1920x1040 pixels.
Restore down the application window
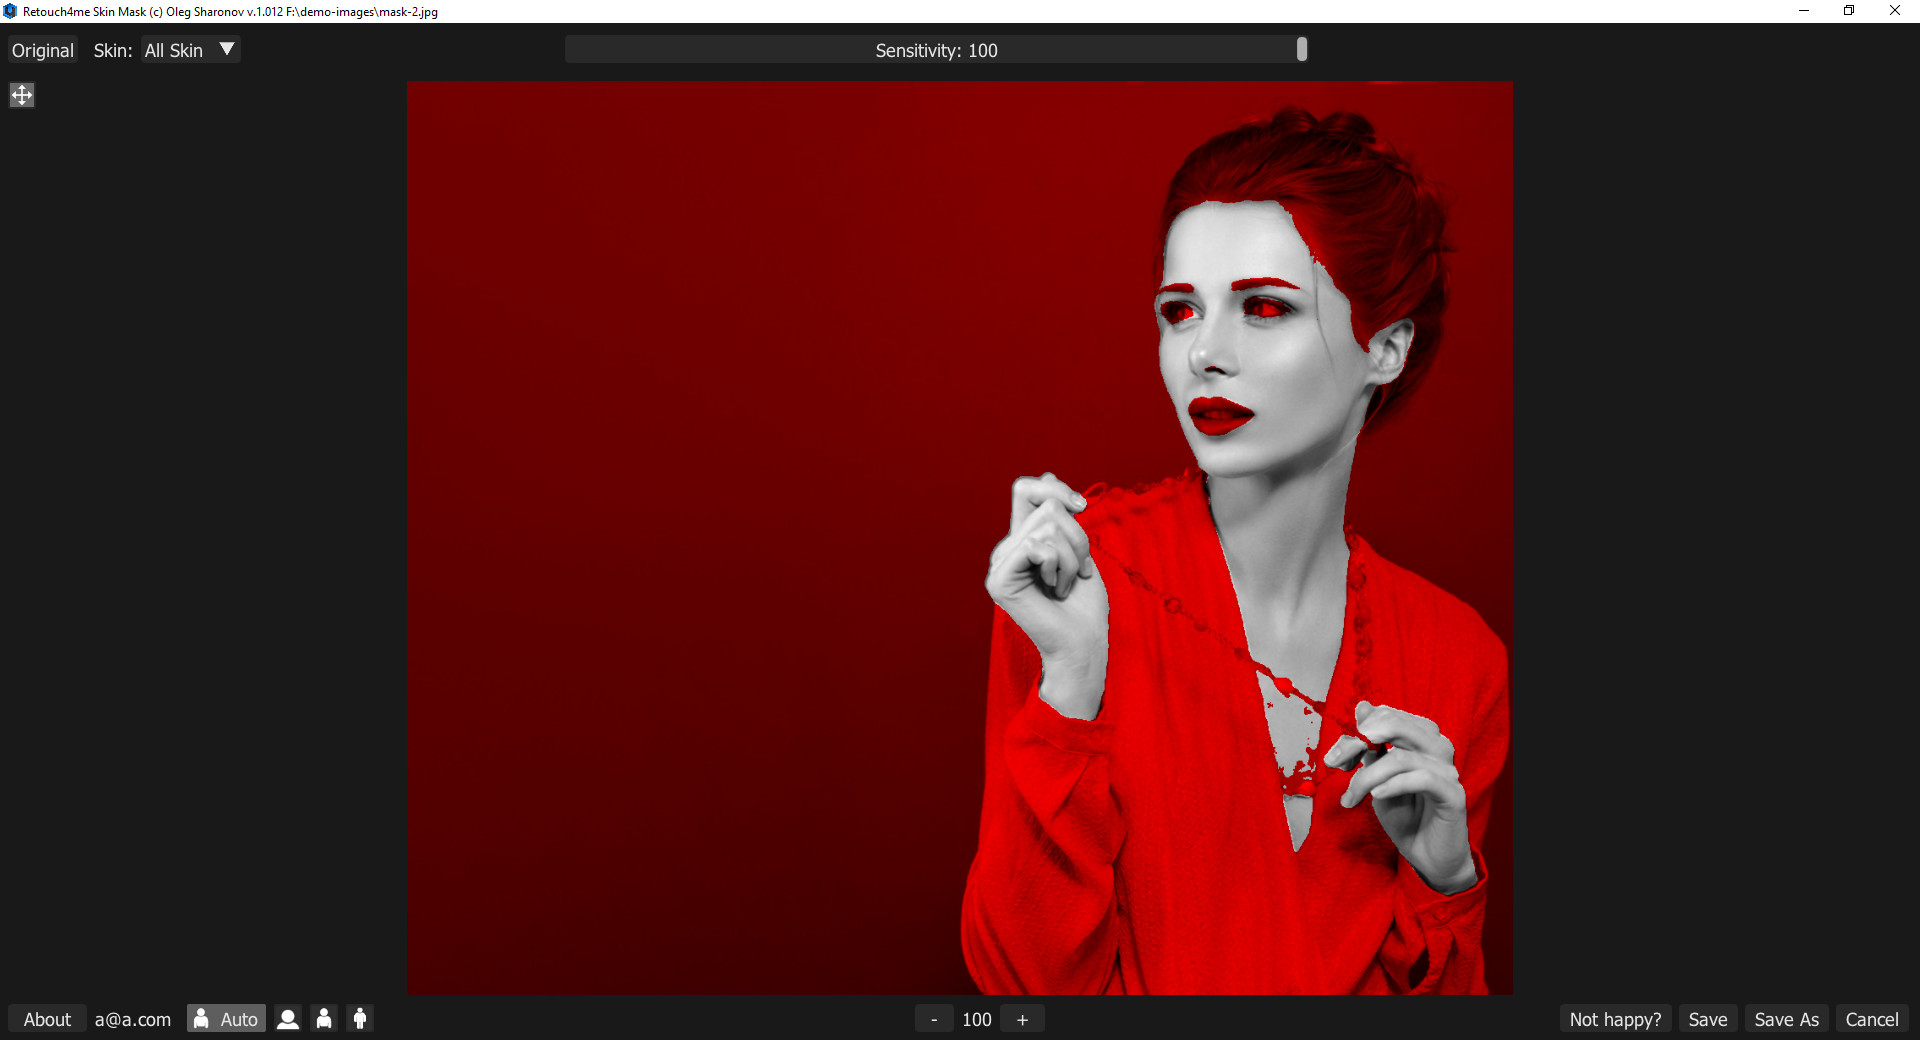1849,11
